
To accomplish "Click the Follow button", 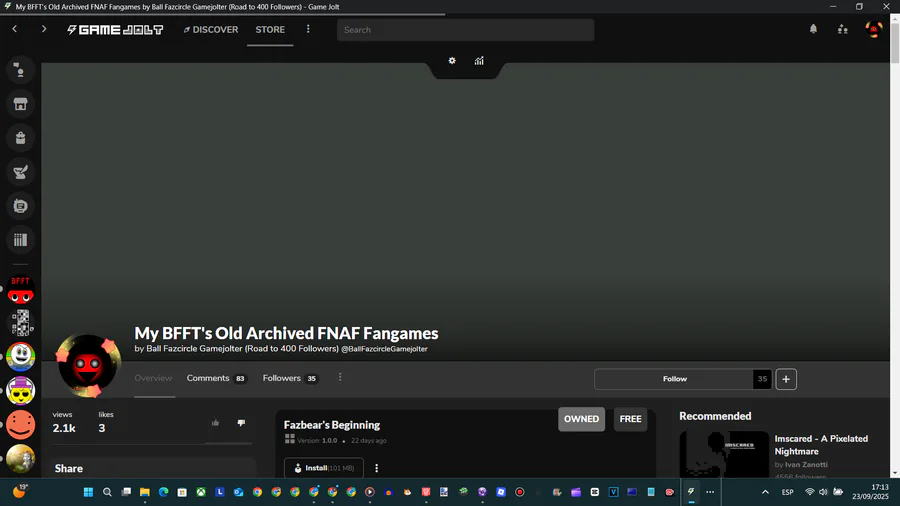I will point(674,379).
